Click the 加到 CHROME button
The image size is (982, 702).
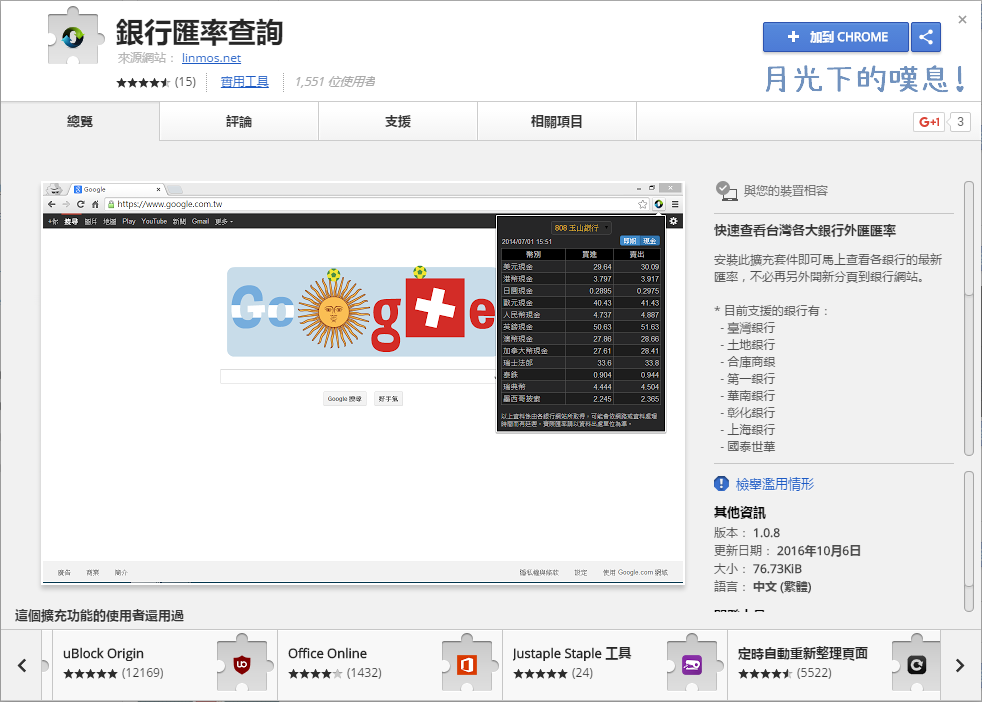coord(835,36)
